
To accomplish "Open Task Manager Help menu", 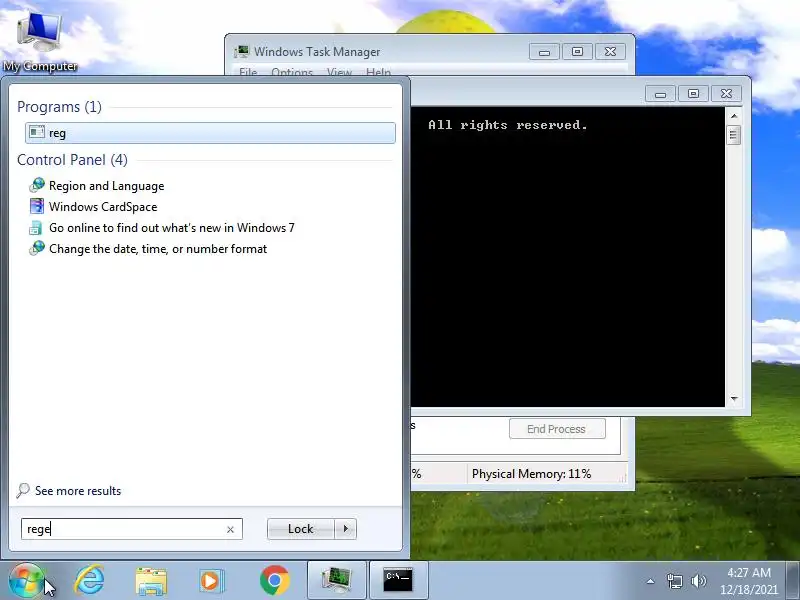I will click(x=378, y=72).
